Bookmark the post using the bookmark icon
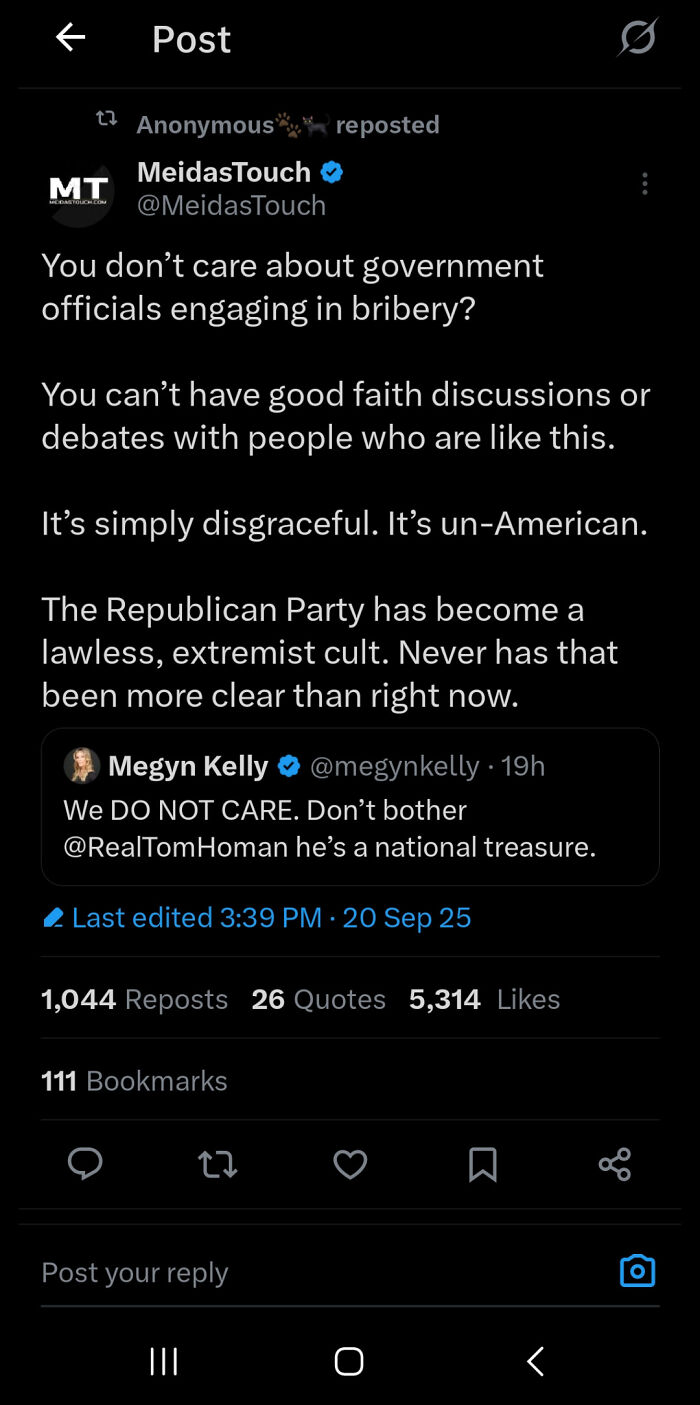Viewport: 700px width, 1405px height. tap(483, 1164)
